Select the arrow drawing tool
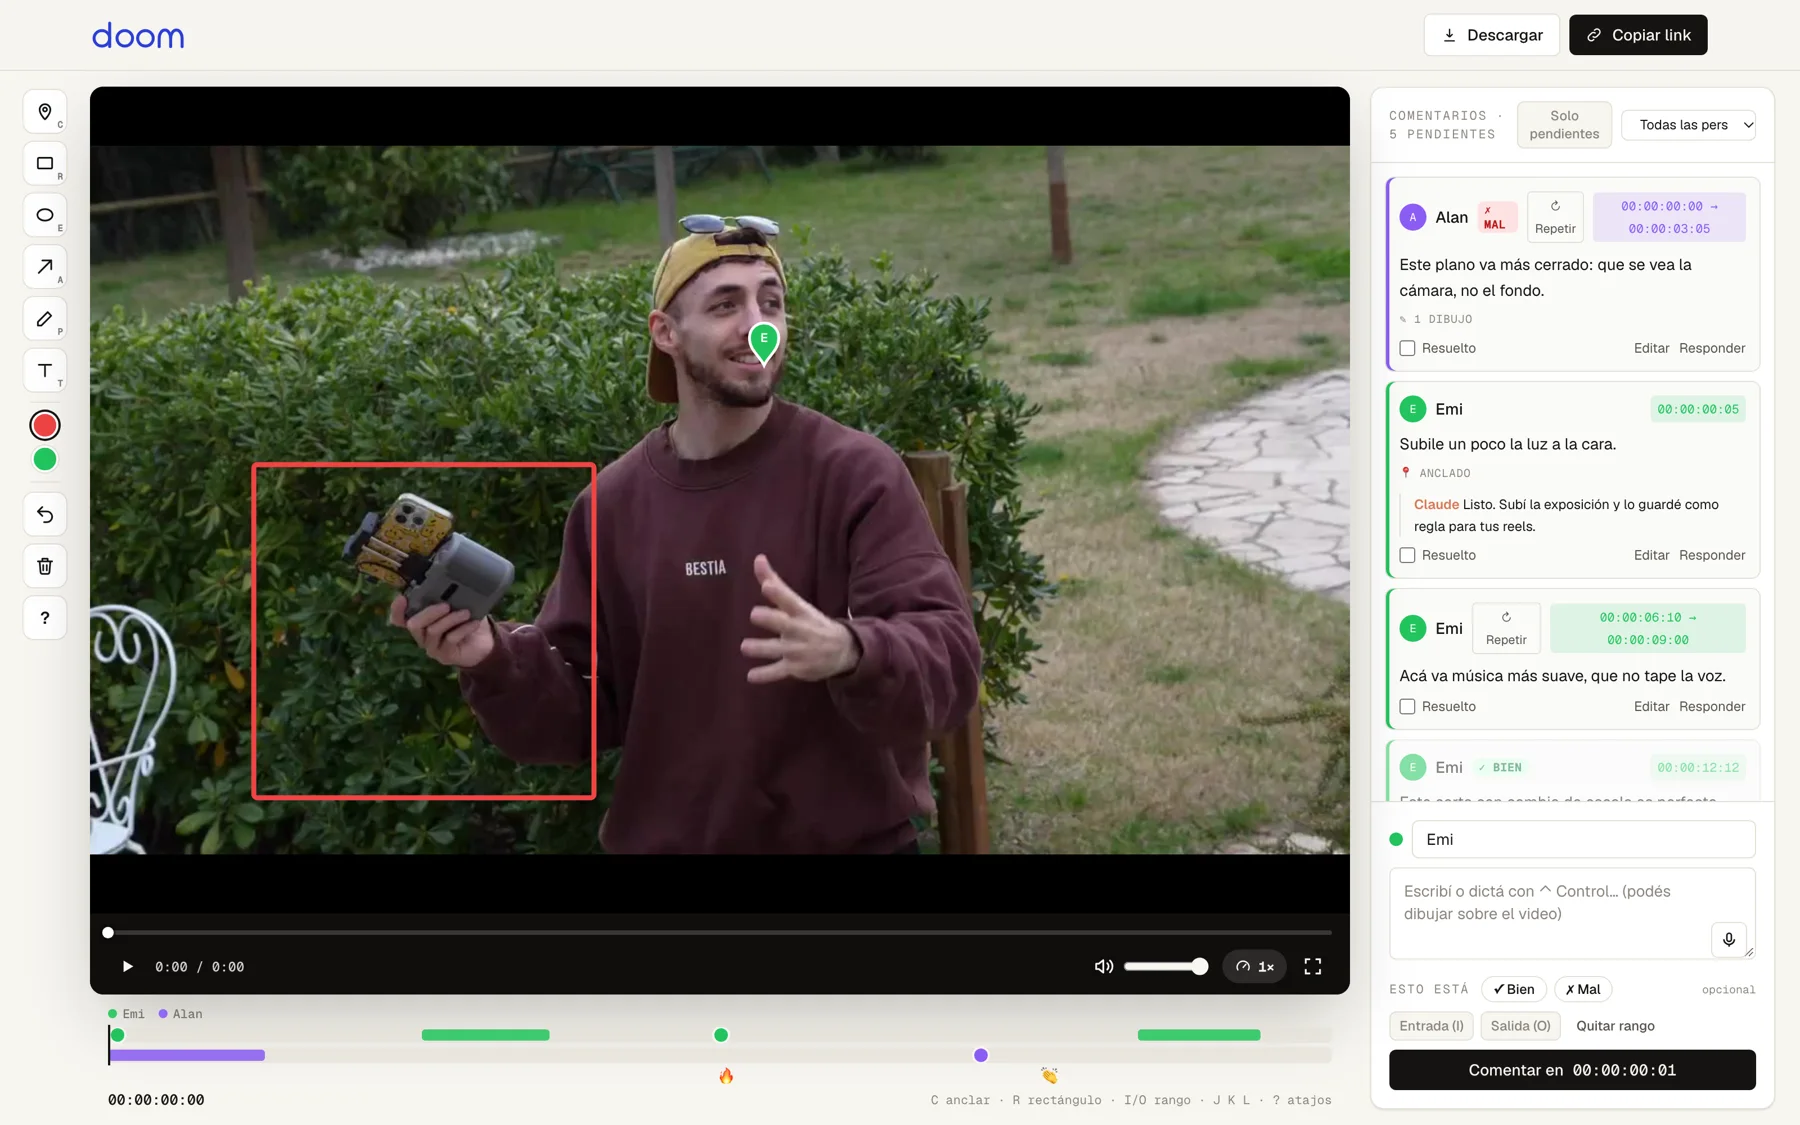1800x1125 pixels. coord(45,267)
